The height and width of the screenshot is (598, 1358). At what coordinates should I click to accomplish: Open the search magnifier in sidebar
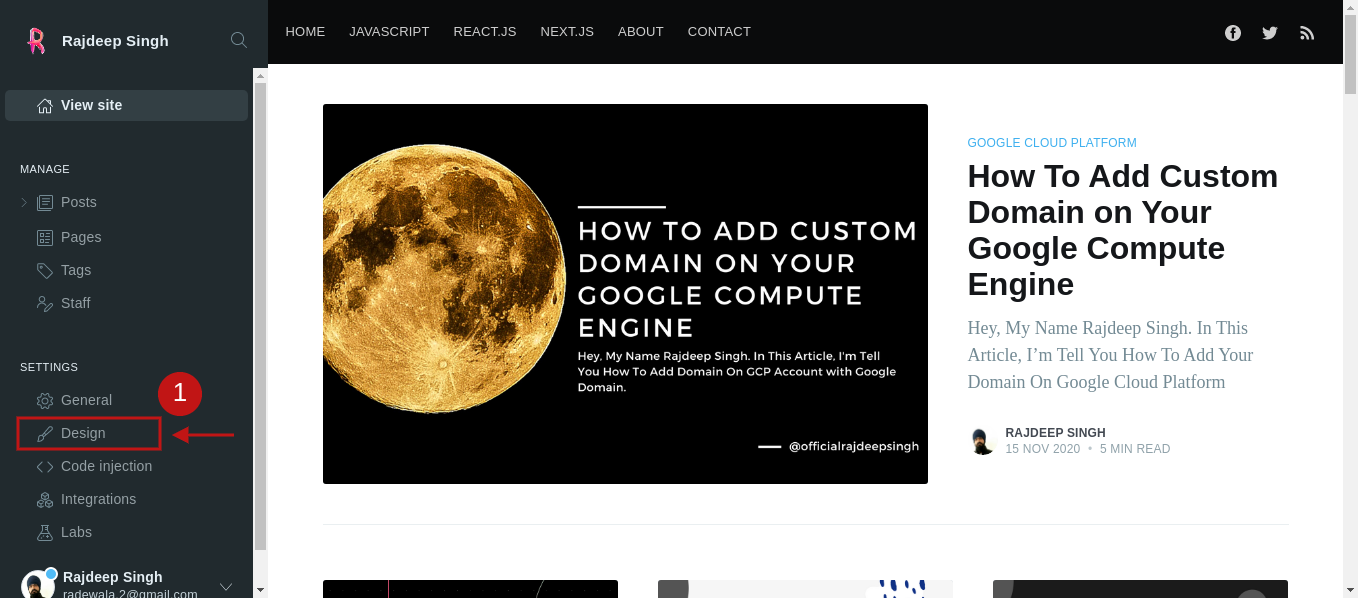tap(239, 40)
